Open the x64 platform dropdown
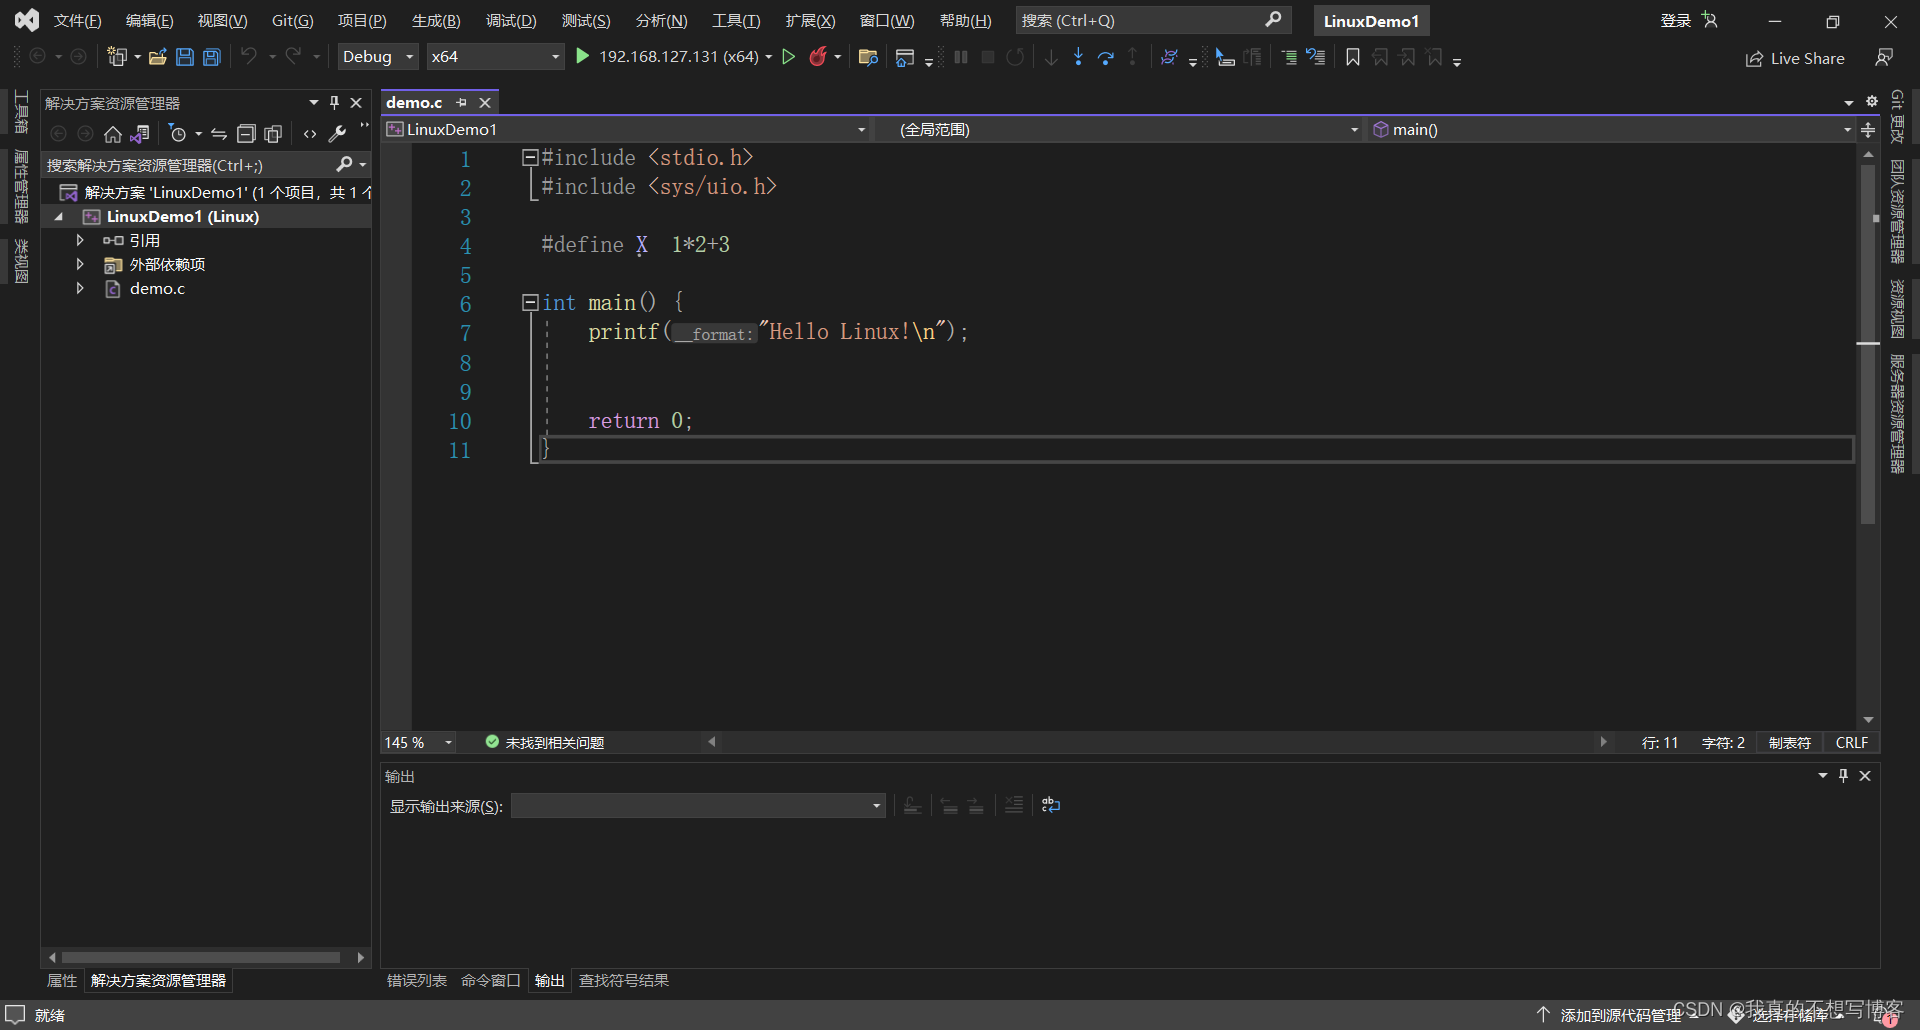 [x=495, y=57]
